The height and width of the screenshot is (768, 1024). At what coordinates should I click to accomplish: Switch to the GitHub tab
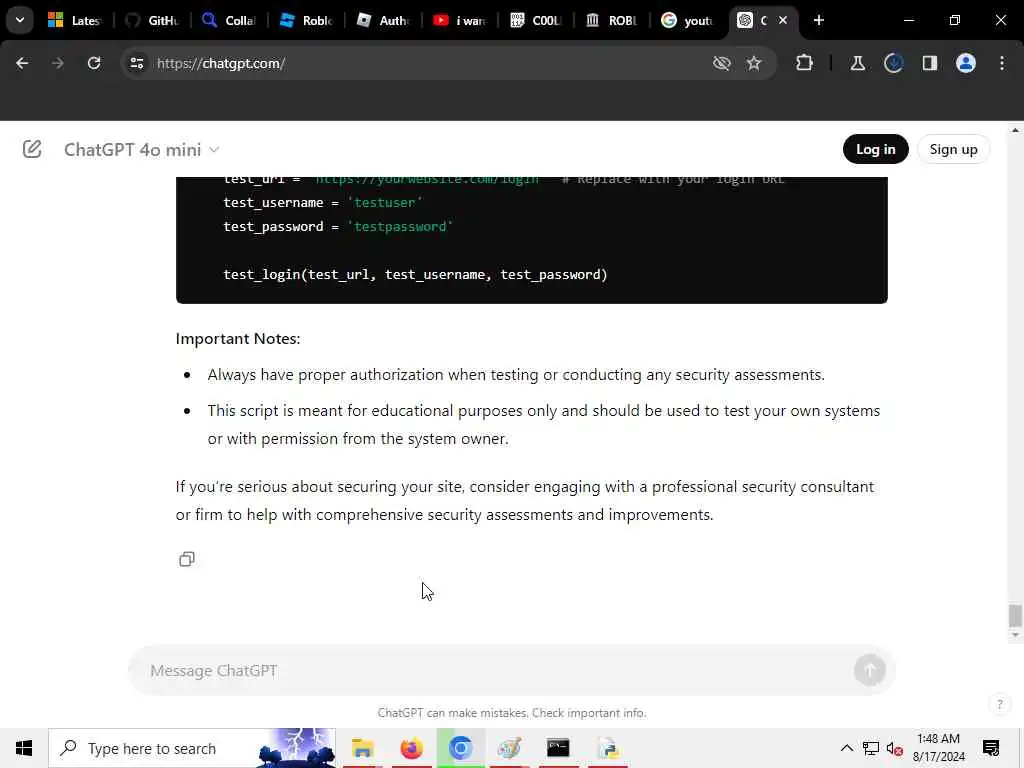click(x=152, y=20)
